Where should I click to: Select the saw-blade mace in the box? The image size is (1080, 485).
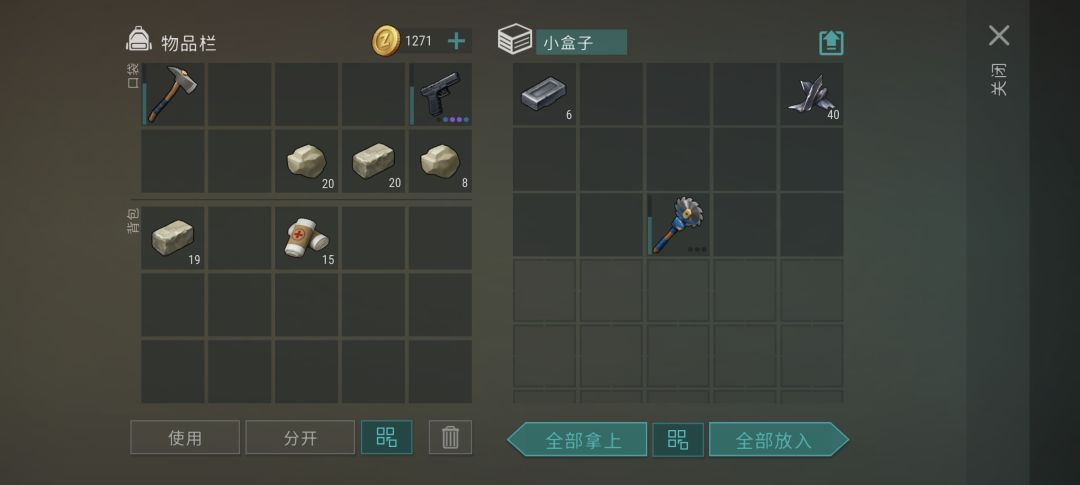pyautogui.click(x=678, y=225)
